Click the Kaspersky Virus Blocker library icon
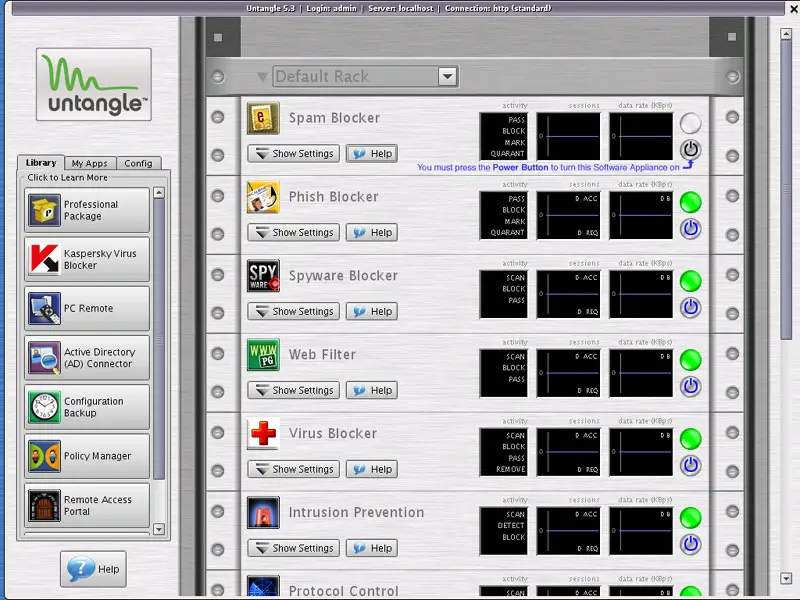Image resolution: width=800 pixels, height=600 pixels. [45, 260]
